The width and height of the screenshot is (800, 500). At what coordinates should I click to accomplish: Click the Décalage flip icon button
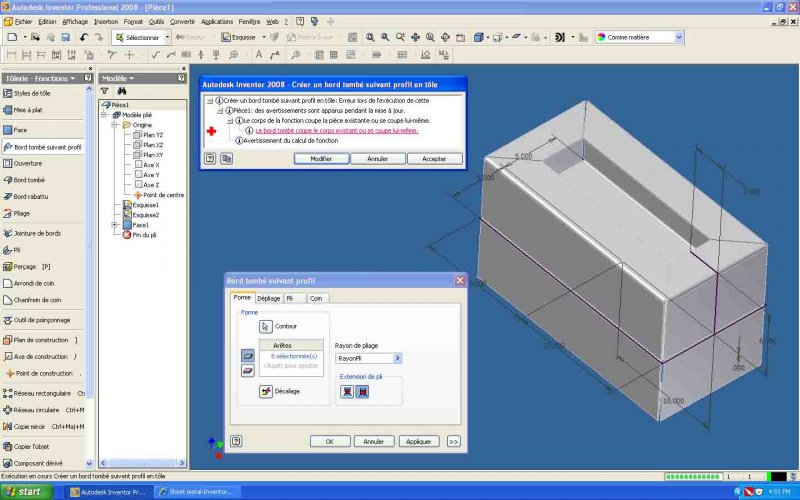click(x=266, y=391)
